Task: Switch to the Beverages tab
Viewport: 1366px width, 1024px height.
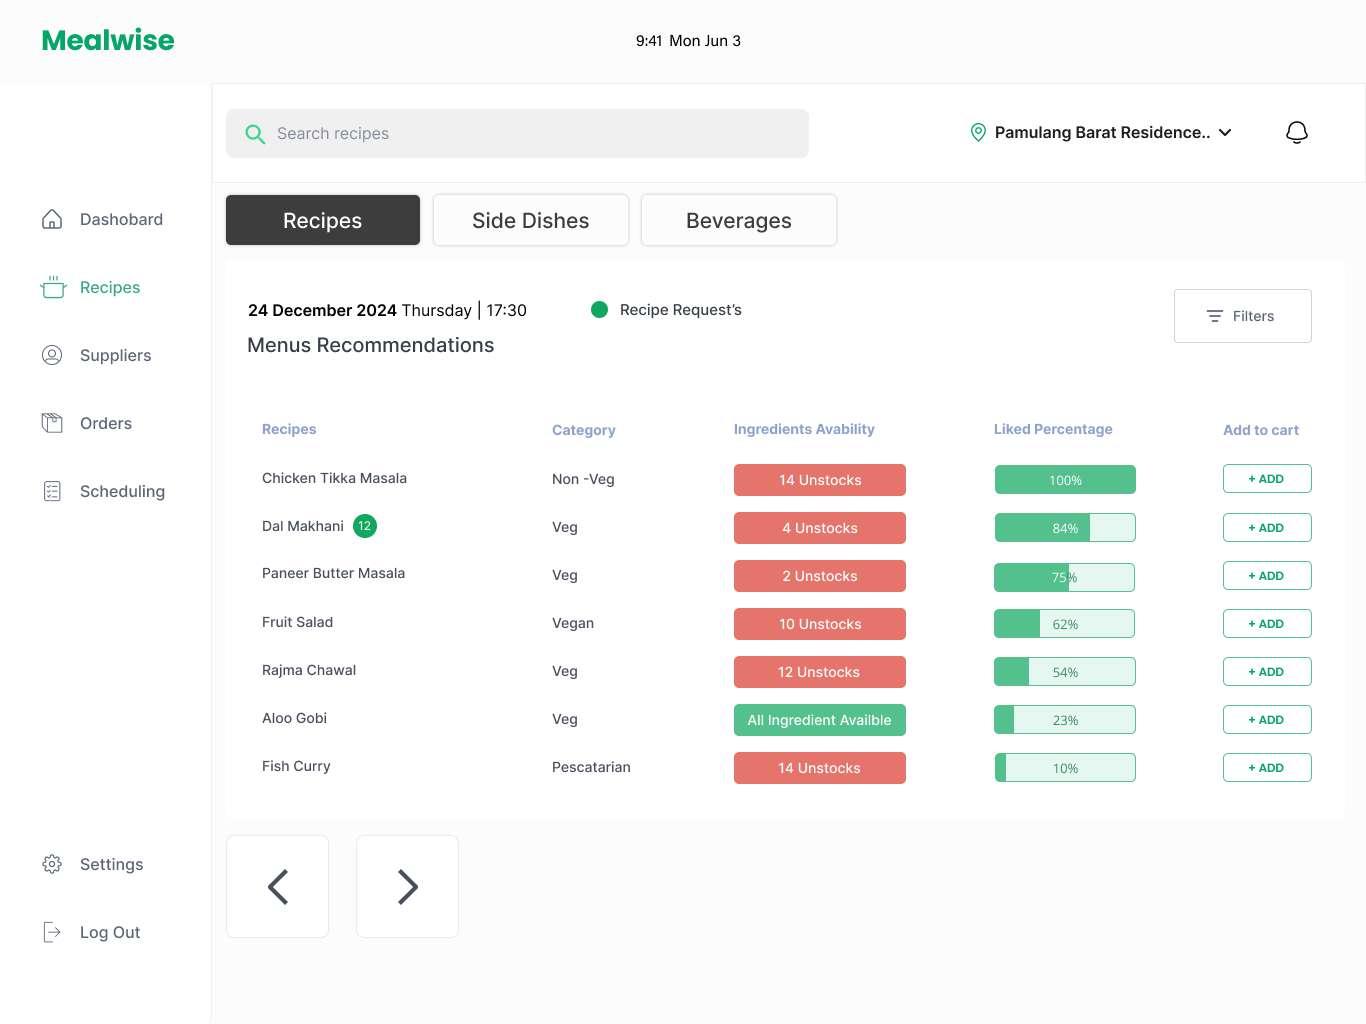Action: (739, 220)
